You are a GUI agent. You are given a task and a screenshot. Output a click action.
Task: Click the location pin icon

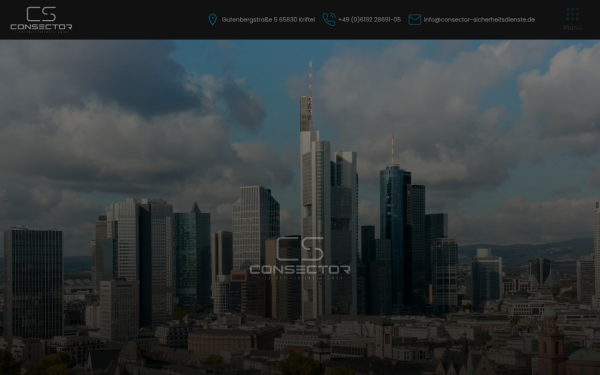(x=213, y=20)
